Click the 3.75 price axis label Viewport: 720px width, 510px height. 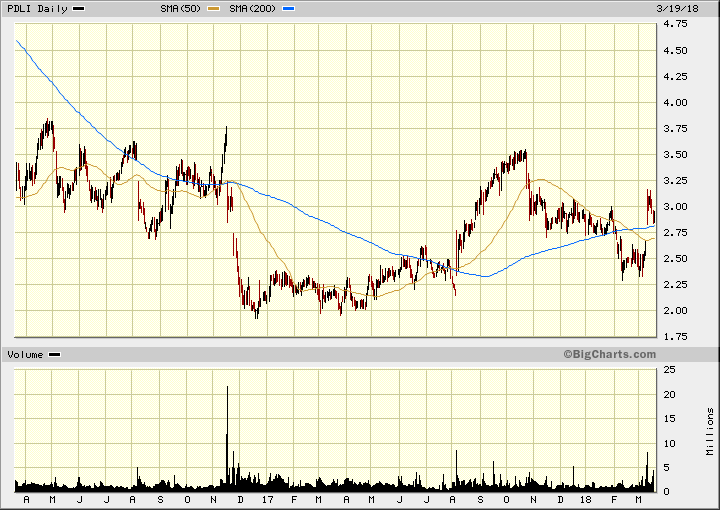[675, 129]
